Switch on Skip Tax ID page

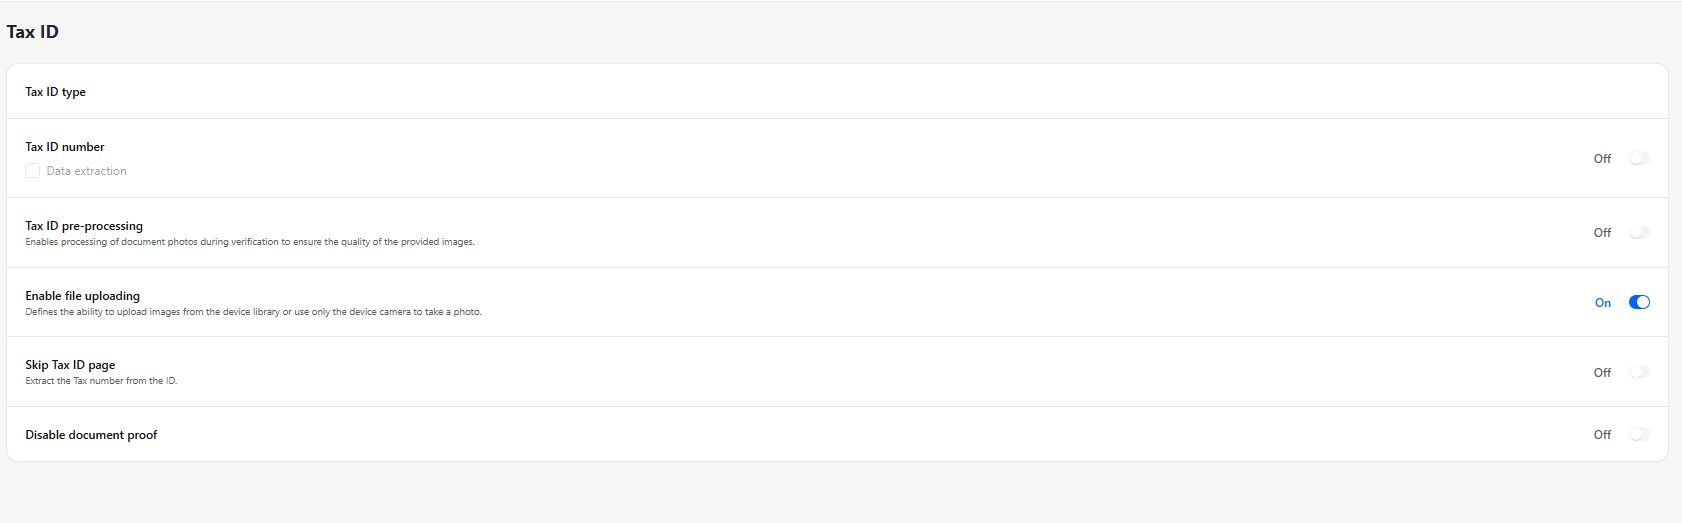(x=1639, y=372)
